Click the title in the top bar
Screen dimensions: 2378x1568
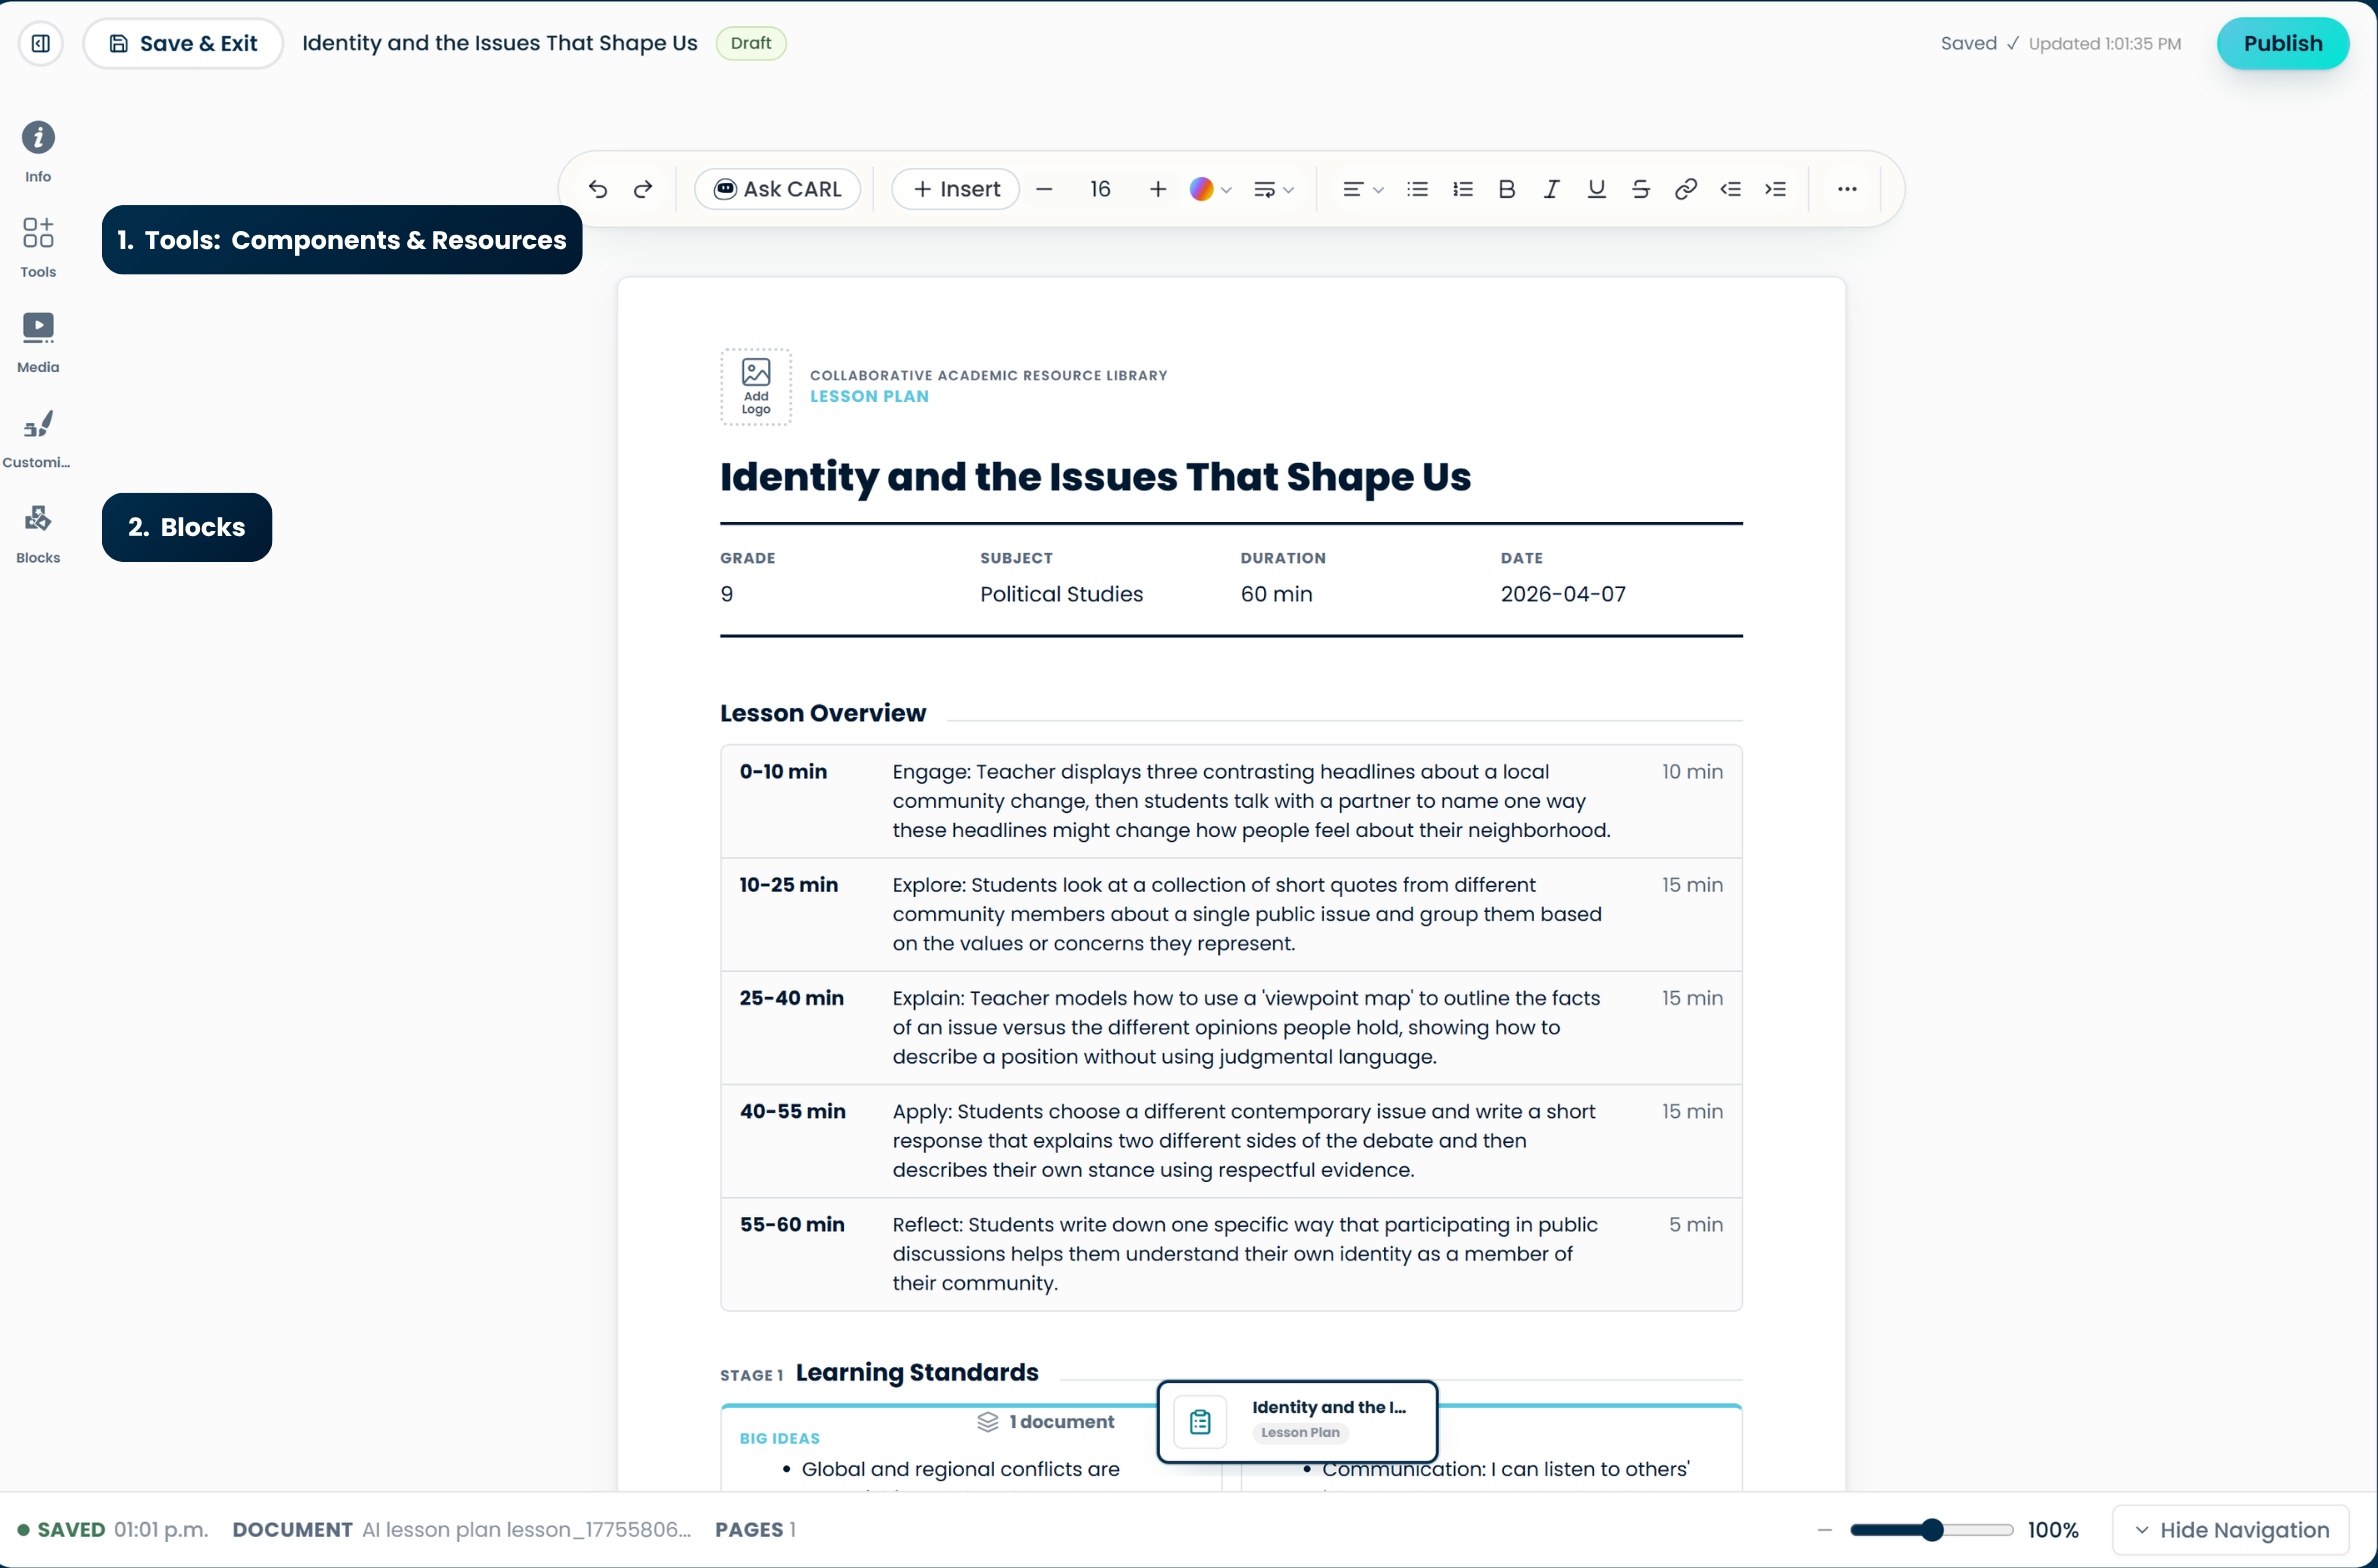[x=500, y=43]
